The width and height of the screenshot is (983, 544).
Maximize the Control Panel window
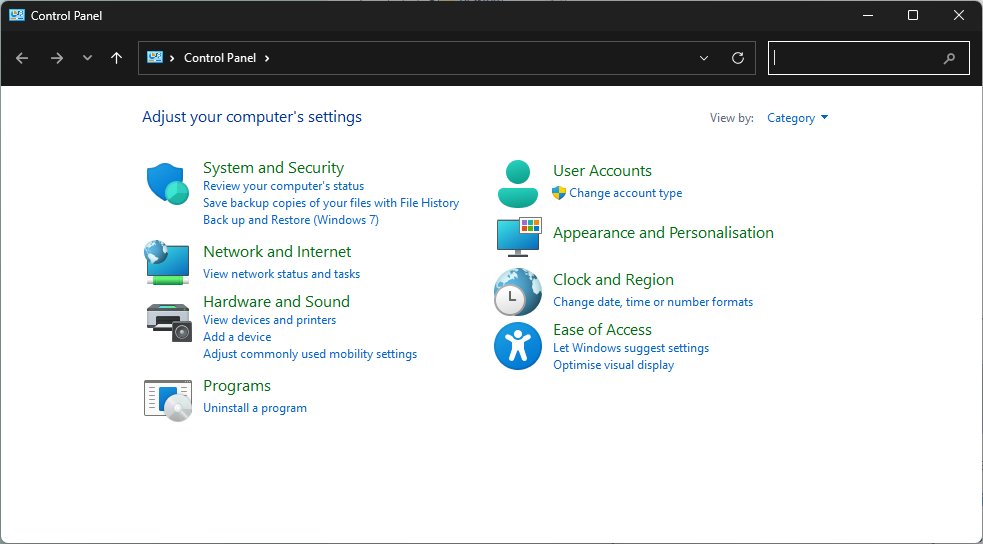pos(913,15)
